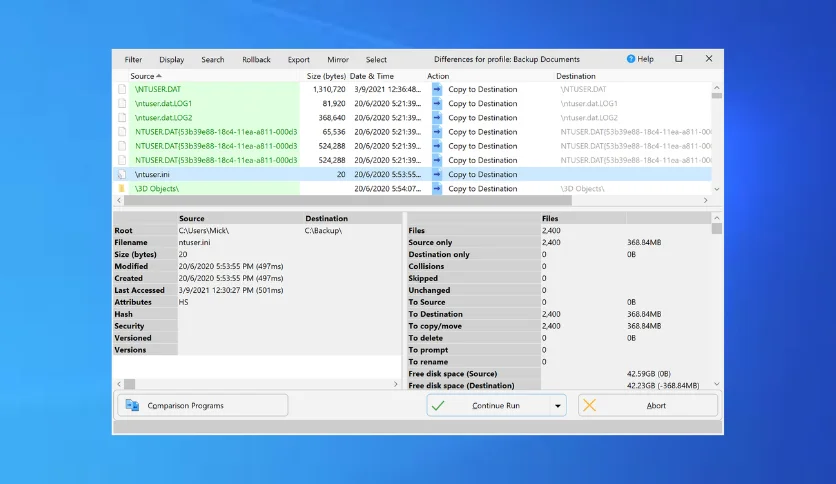Click the size value 1,310,720
The image size is (836, 484).
pos(329,89)
